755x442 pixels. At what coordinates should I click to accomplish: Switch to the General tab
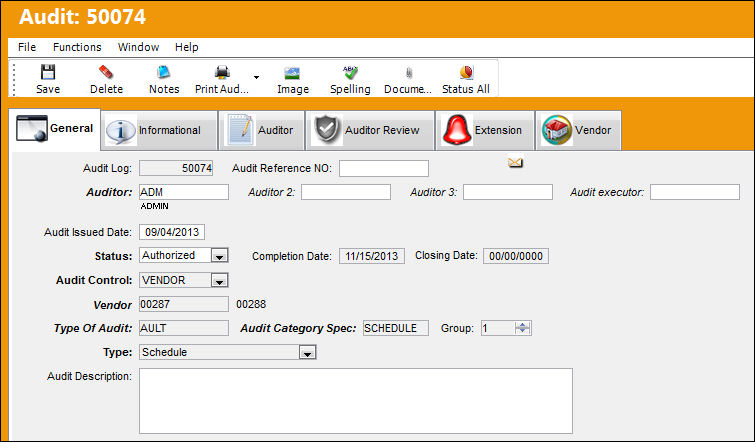tap(54, 129)
